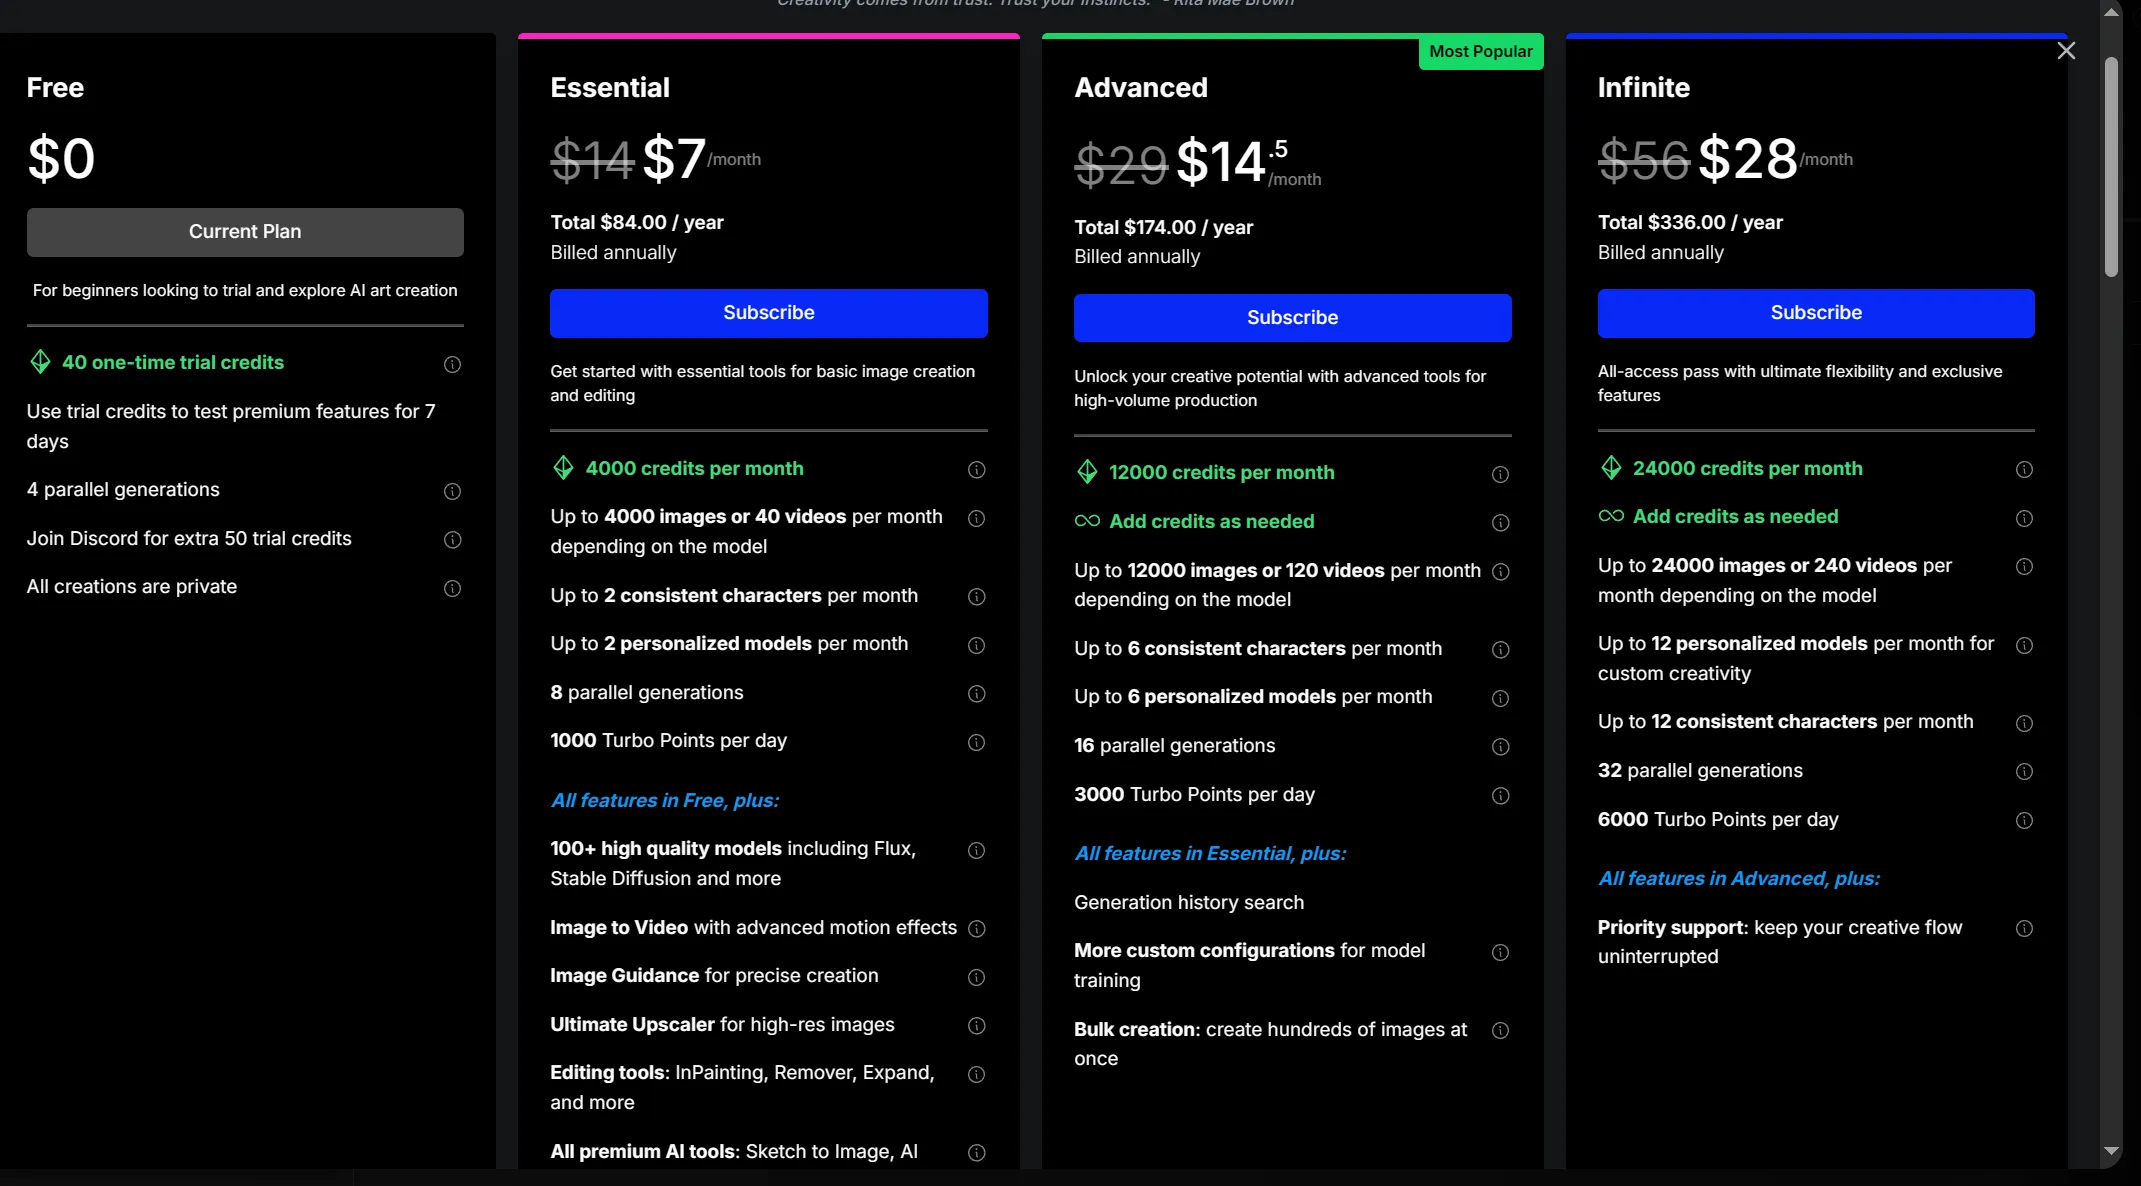Open info icon for All premium AI tools

click(x=977, y=1153)
